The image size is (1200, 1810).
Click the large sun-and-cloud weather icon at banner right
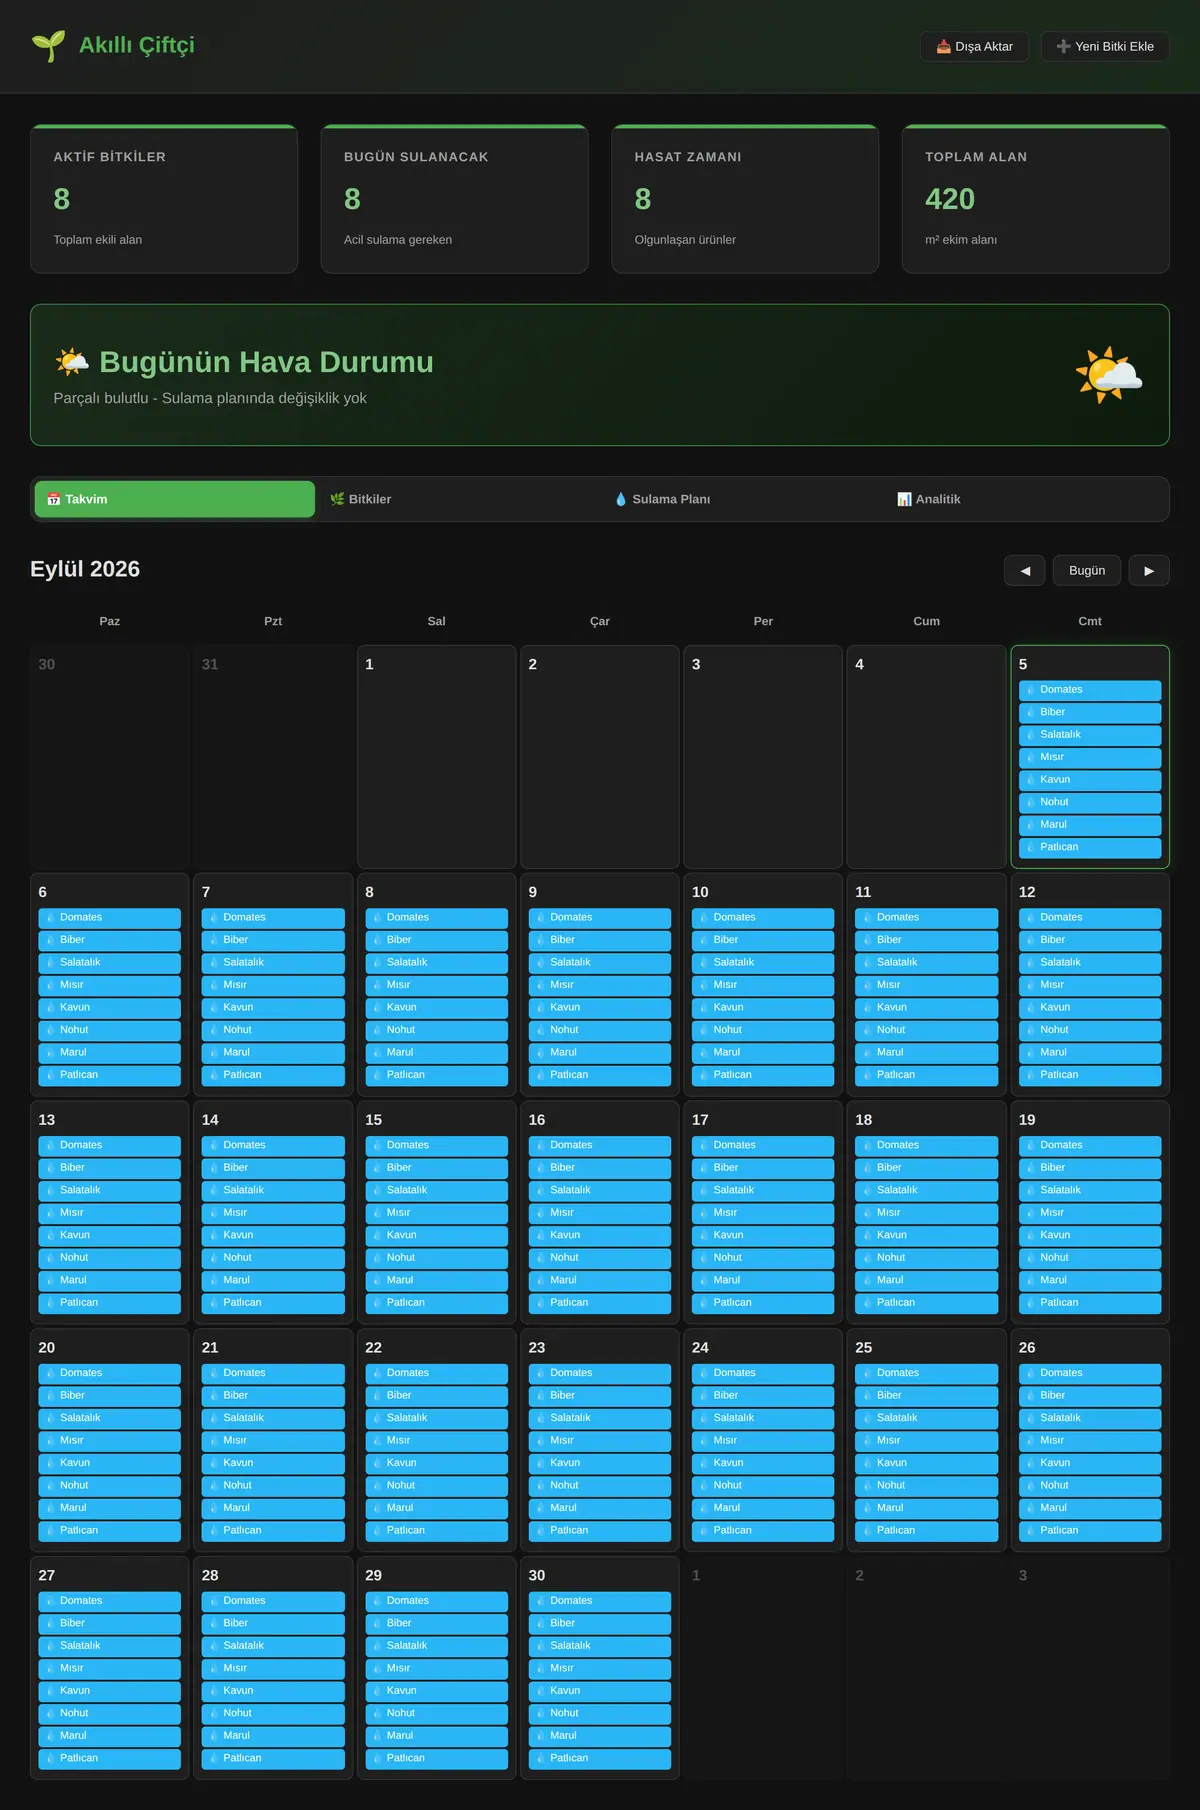(1109, 375)
